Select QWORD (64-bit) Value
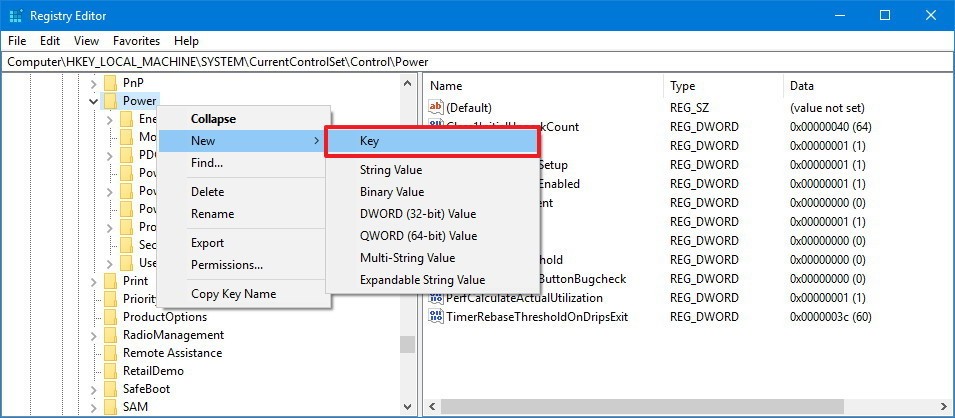 click(432, 236)
